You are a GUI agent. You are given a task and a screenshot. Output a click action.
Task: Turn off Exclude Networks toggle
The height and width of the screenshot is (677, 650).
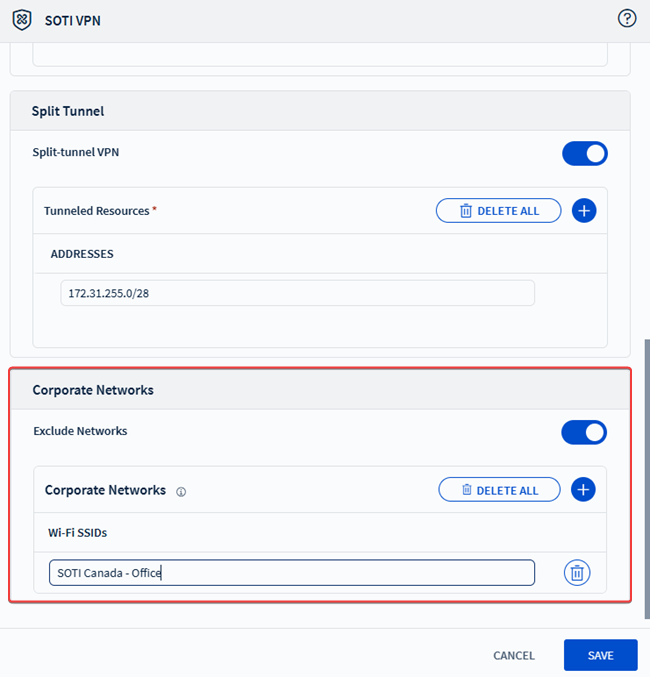pyautogui.click(x=584, y=432)
